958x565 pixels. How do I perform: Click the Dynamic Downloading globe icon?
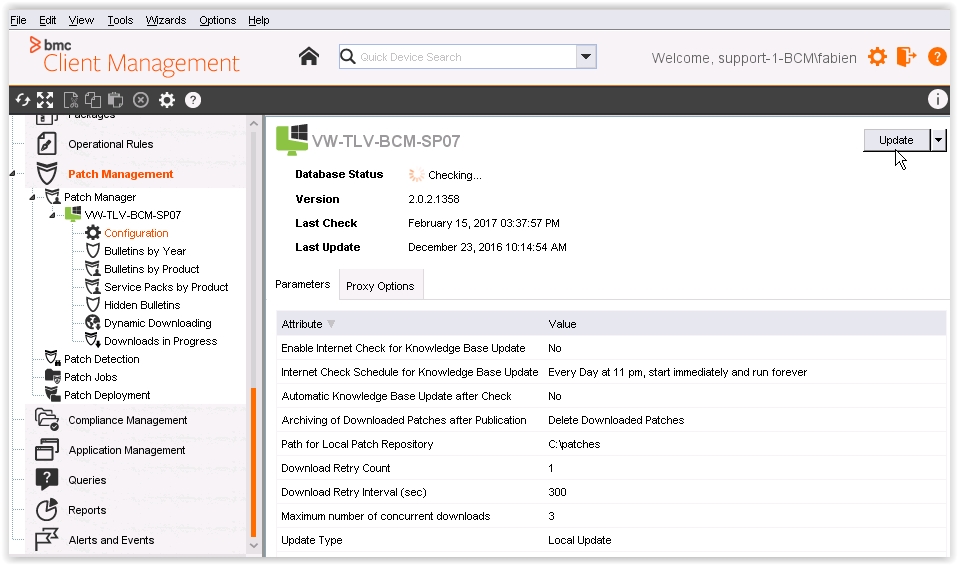pos(92,323)
